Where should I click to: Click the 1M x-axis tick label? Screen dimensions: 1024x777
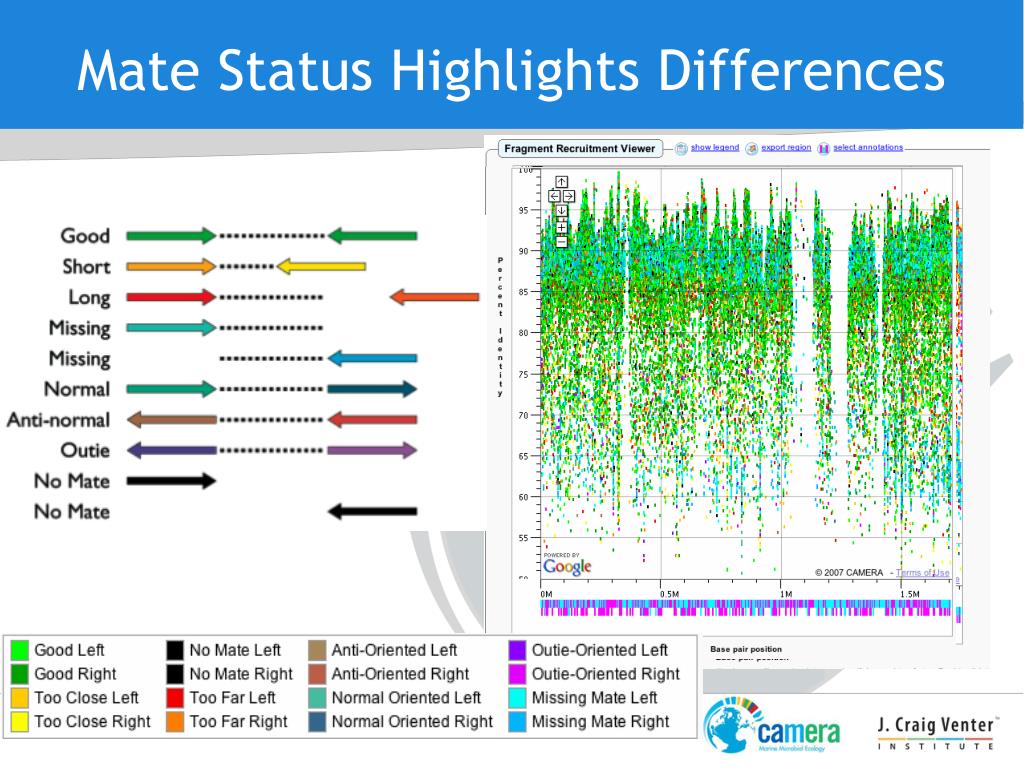click(786, 594)
